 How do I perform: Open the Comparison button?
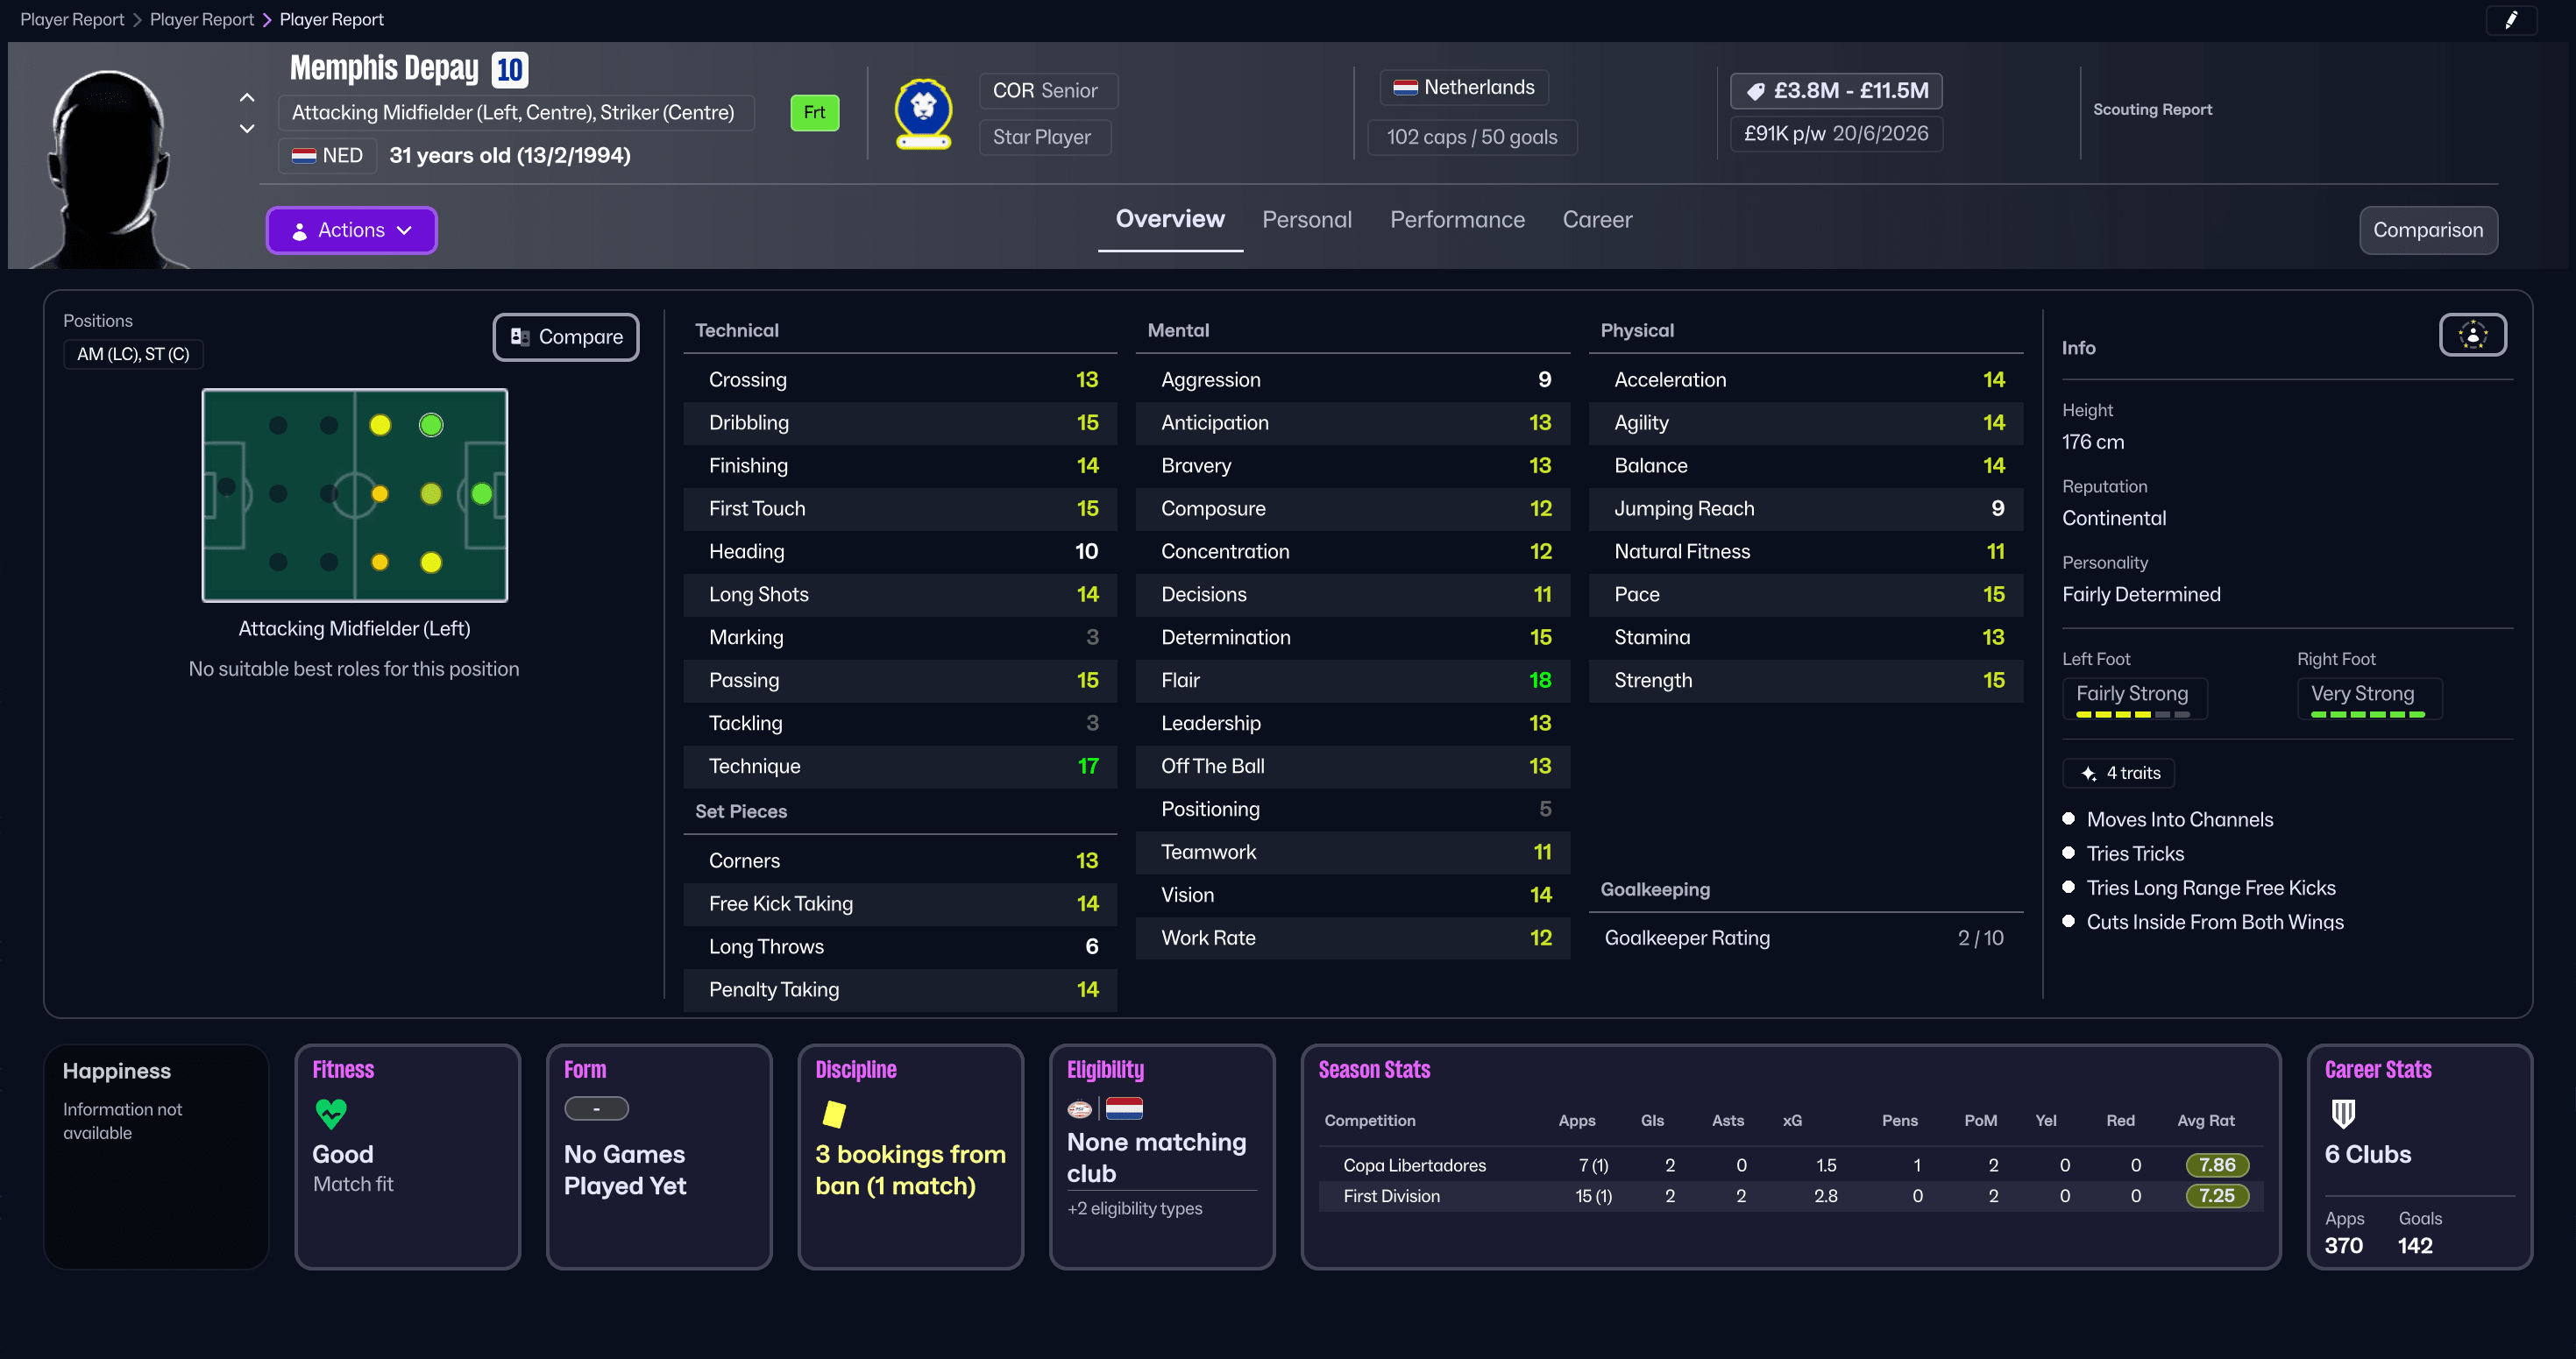[x=2428, y=230]
